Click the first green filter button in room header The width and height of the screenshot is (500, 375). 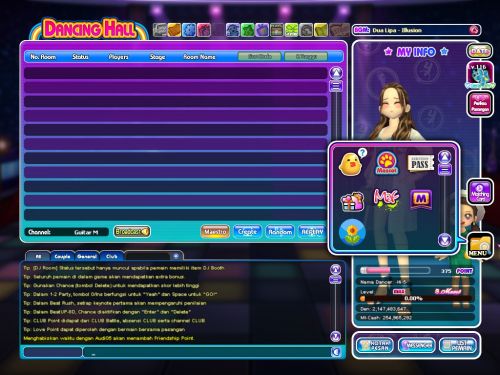pos(260,57)
